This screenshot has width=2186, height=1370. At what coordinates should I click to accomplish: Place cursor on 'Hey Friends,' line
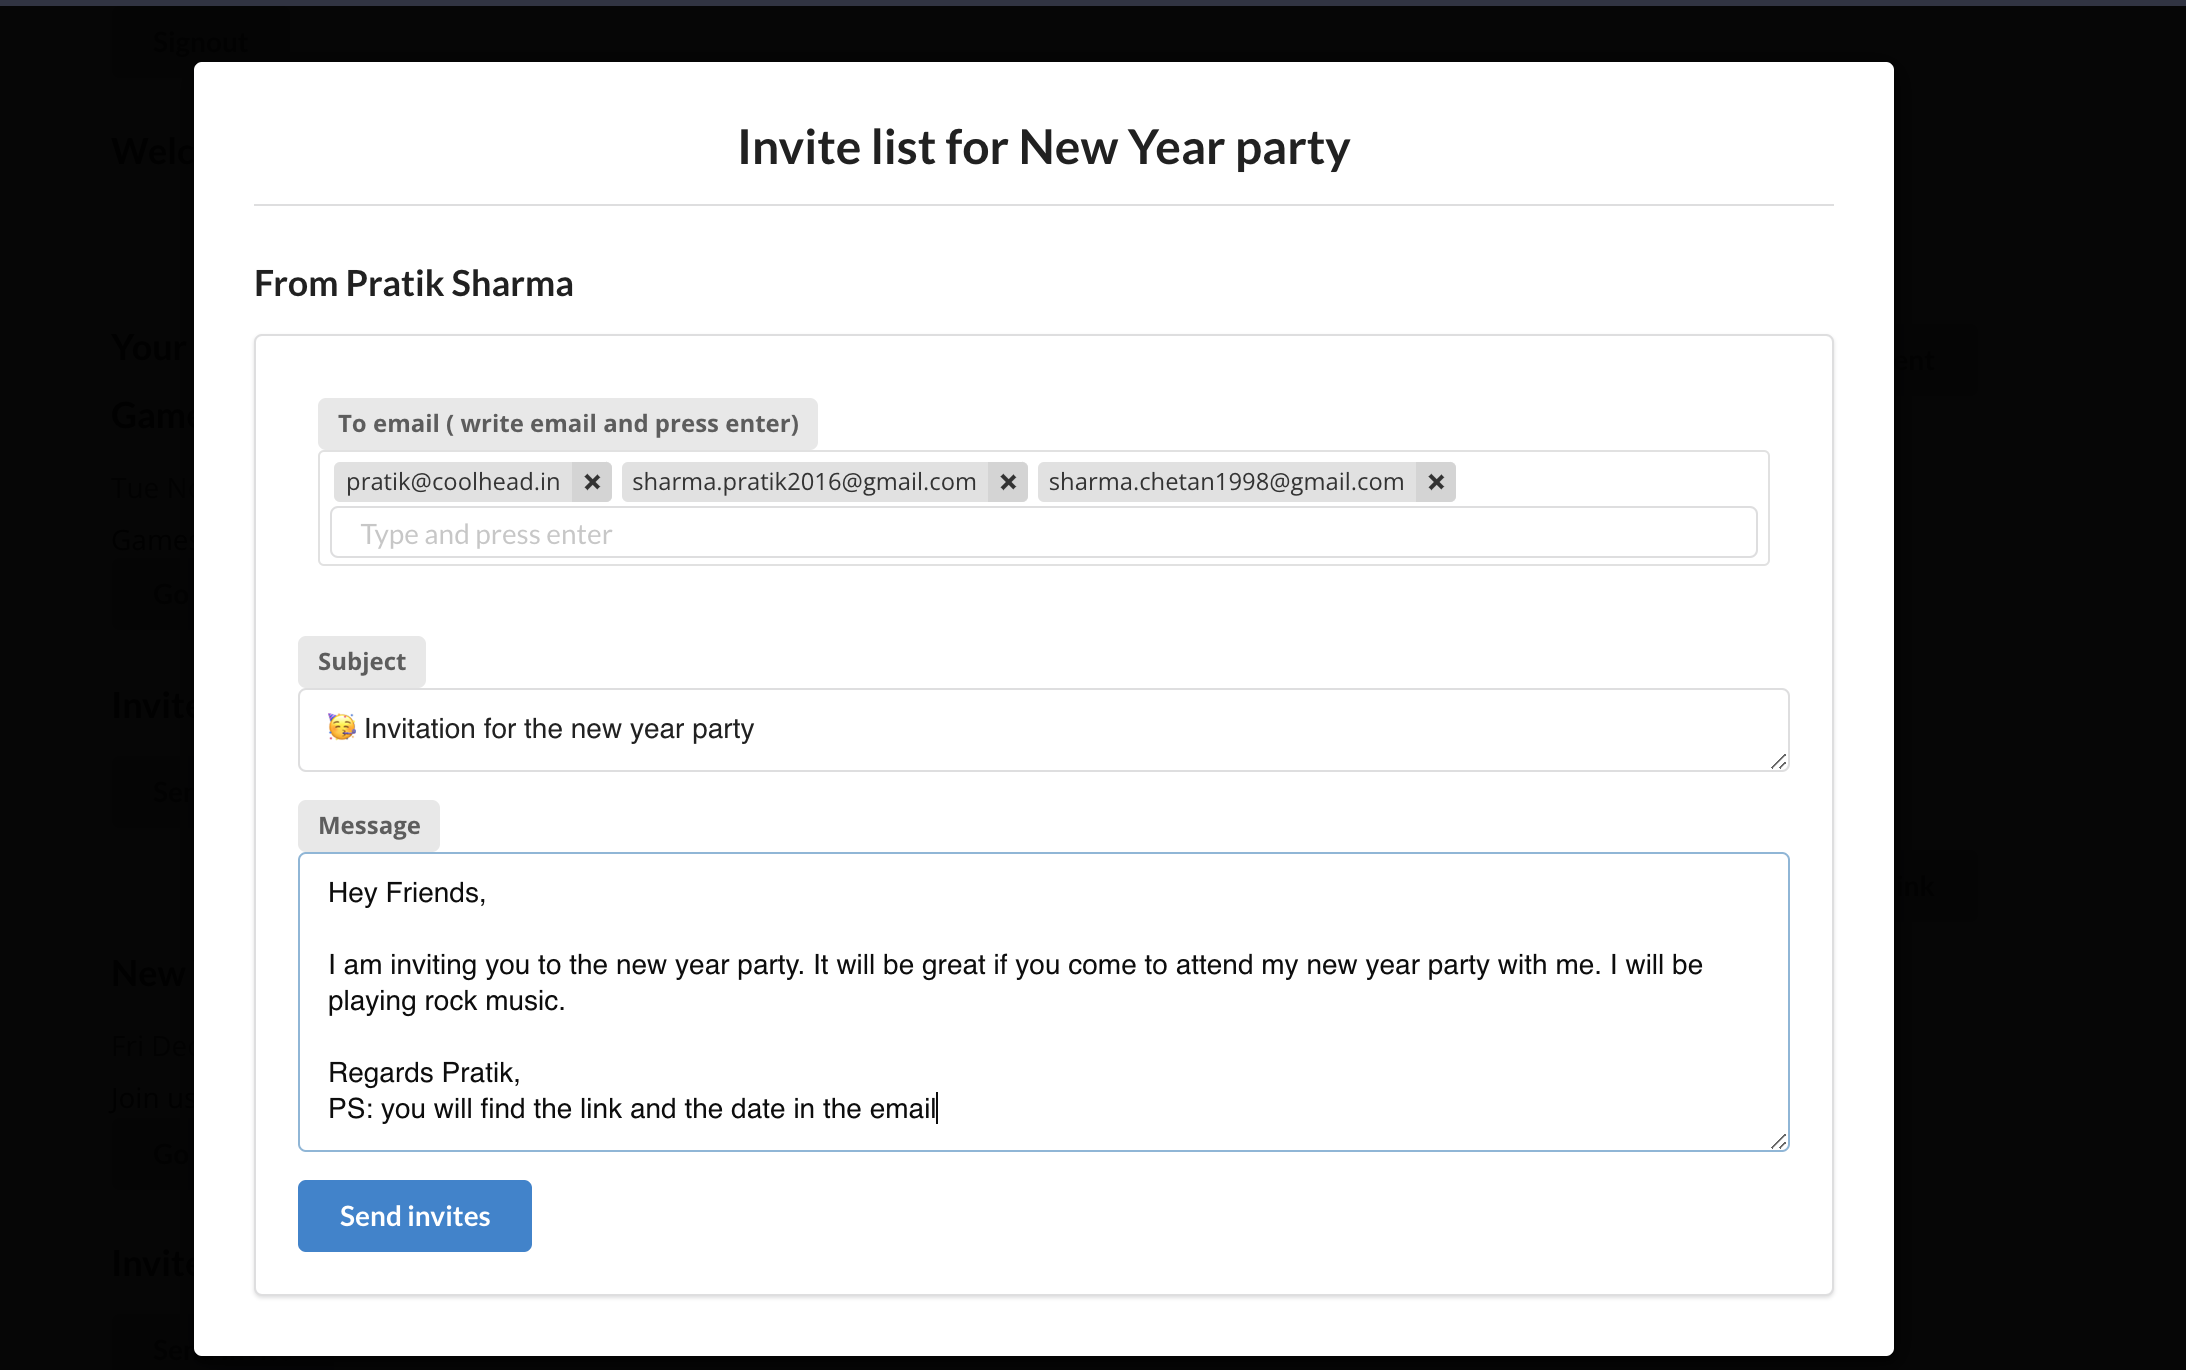(407, 893)
